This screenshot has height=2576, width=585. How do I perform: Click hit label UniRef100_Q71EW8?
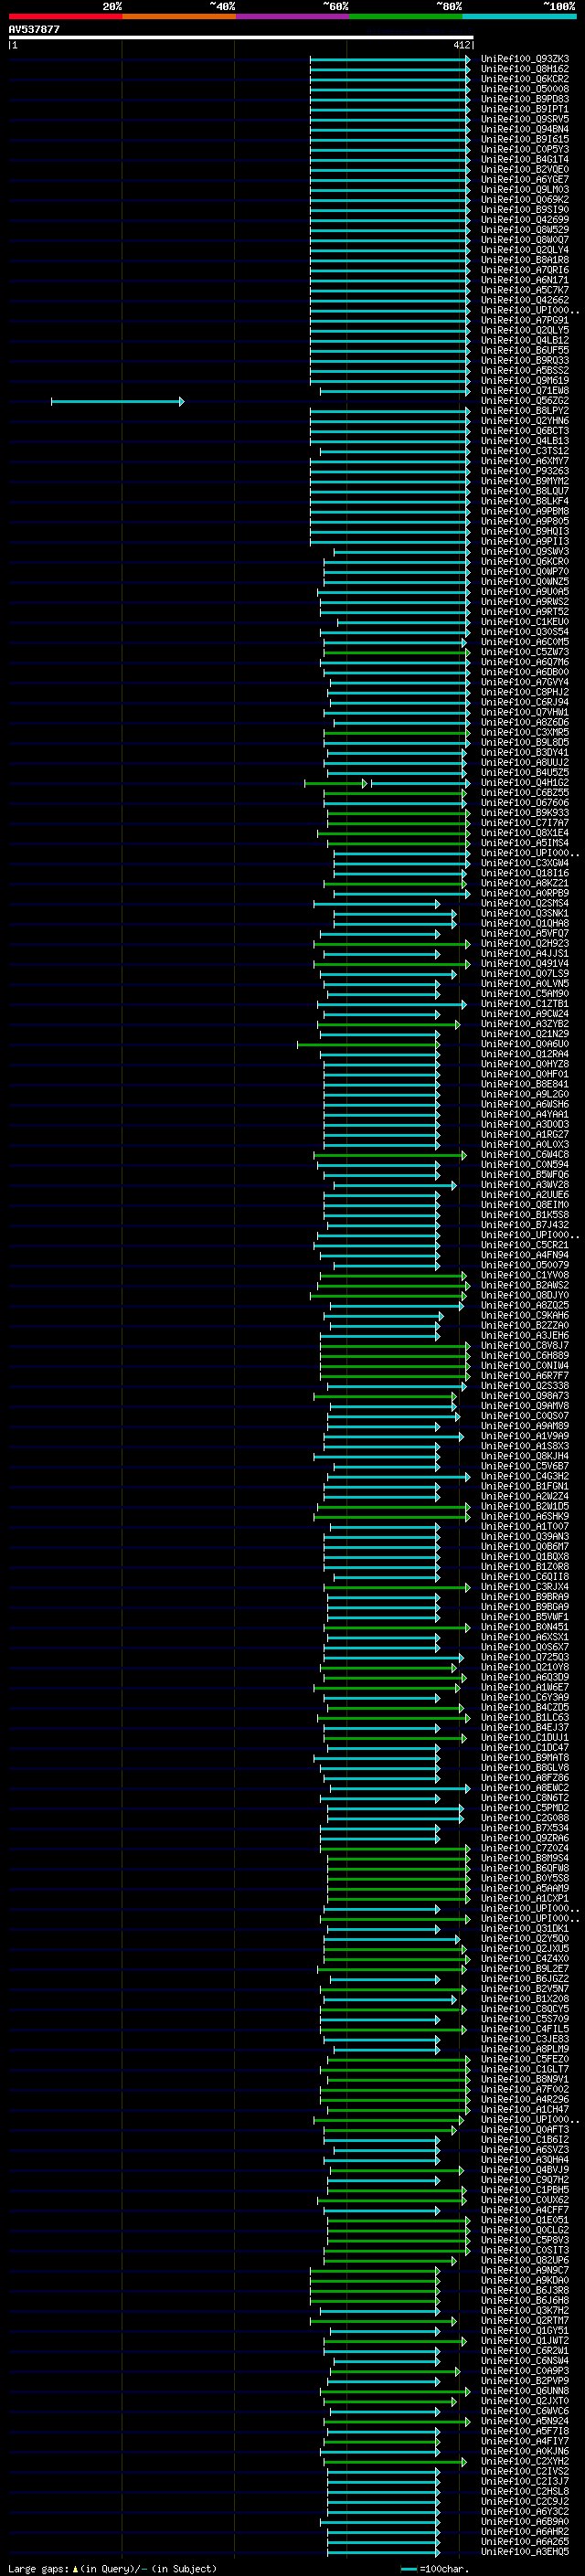[525, 391]
